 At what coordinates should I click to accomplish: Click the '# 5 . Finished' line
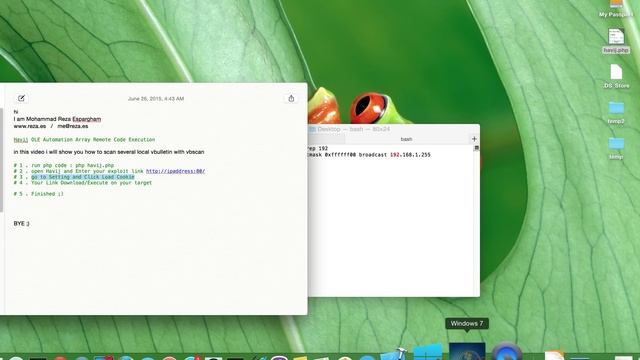click(38, 194)
